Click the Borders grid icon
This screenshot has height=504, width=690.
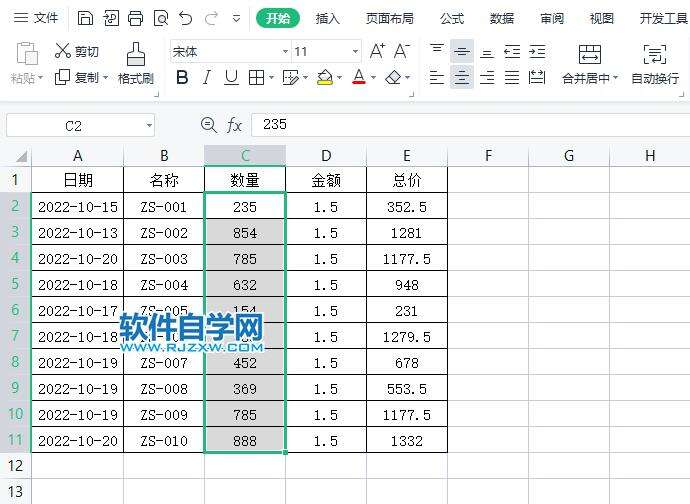click(256, 78)
